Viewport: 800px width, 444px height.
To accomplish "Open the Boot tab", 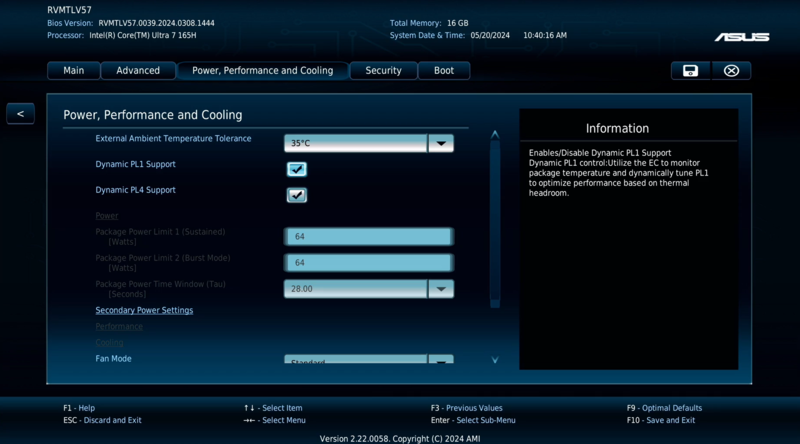I will tap(443, 70).
